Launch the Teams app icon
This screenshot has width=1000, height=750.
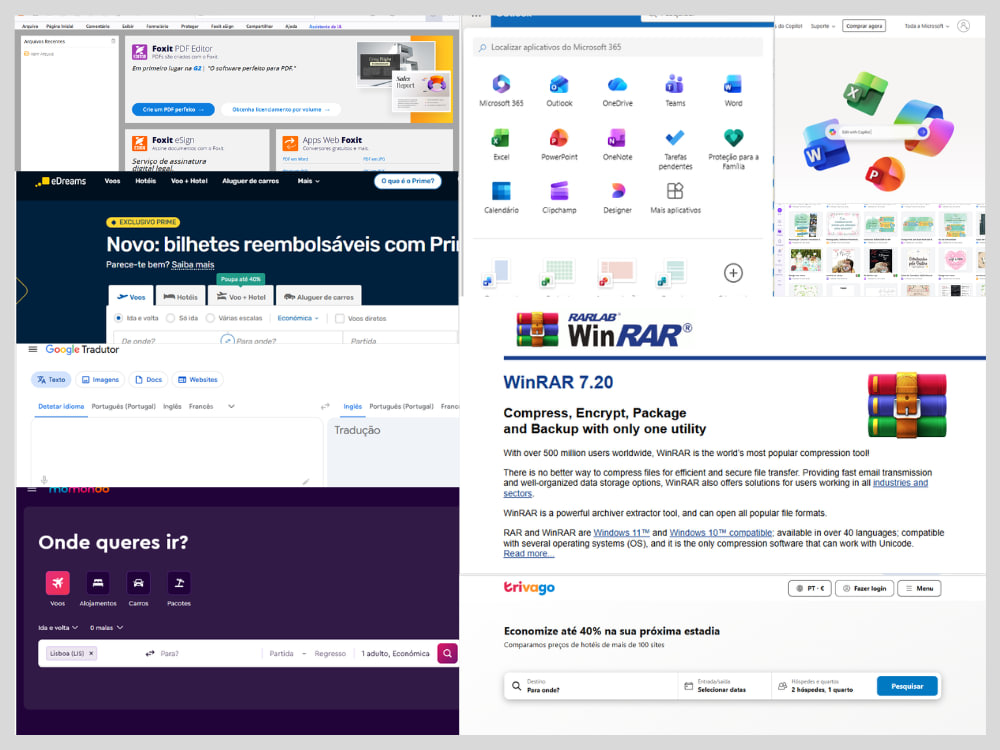675,84
